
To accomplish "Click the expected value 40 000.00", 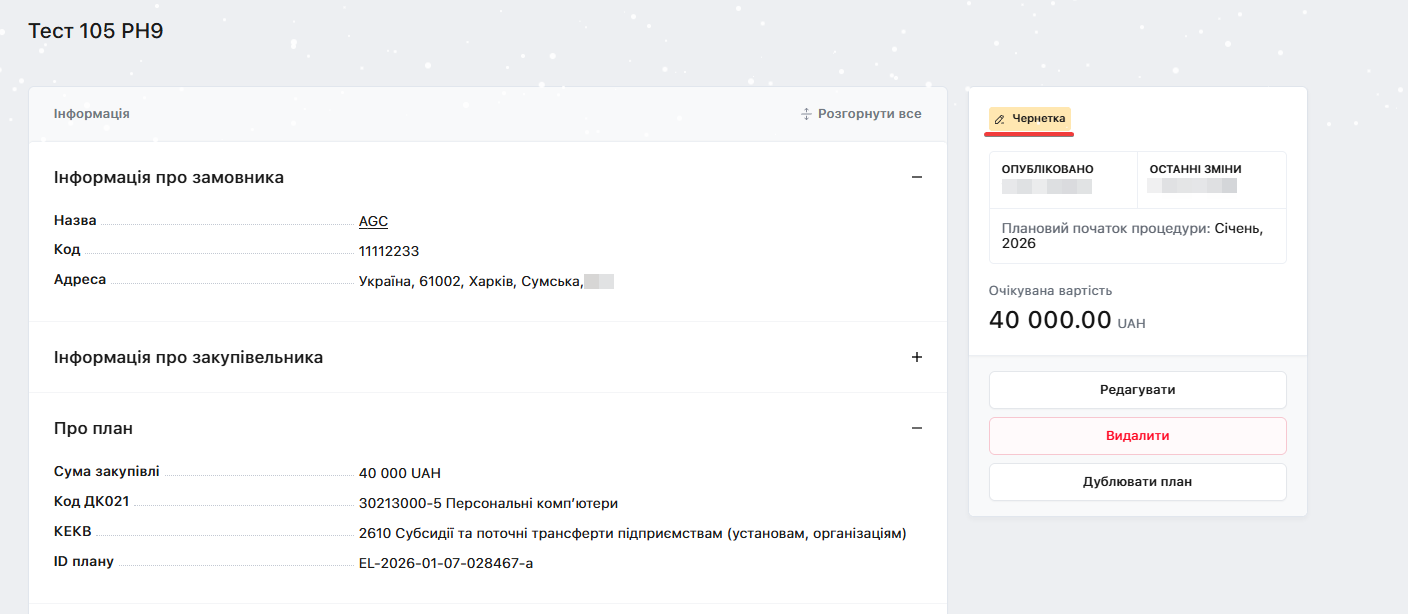I will coord(1050,320).
